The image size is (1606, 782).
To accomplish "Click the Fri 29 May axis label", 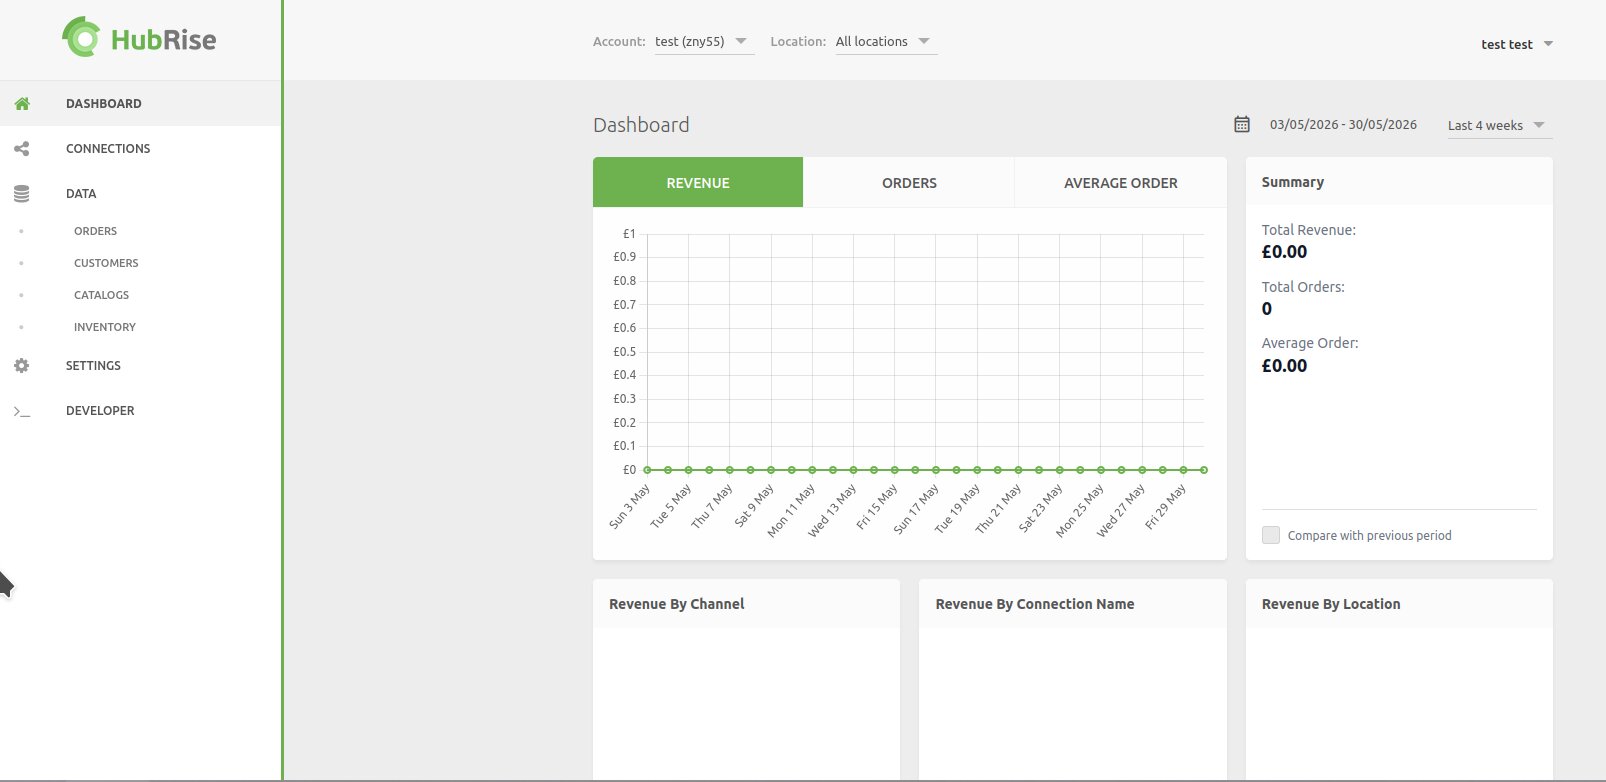I will tap(1165, 507).
